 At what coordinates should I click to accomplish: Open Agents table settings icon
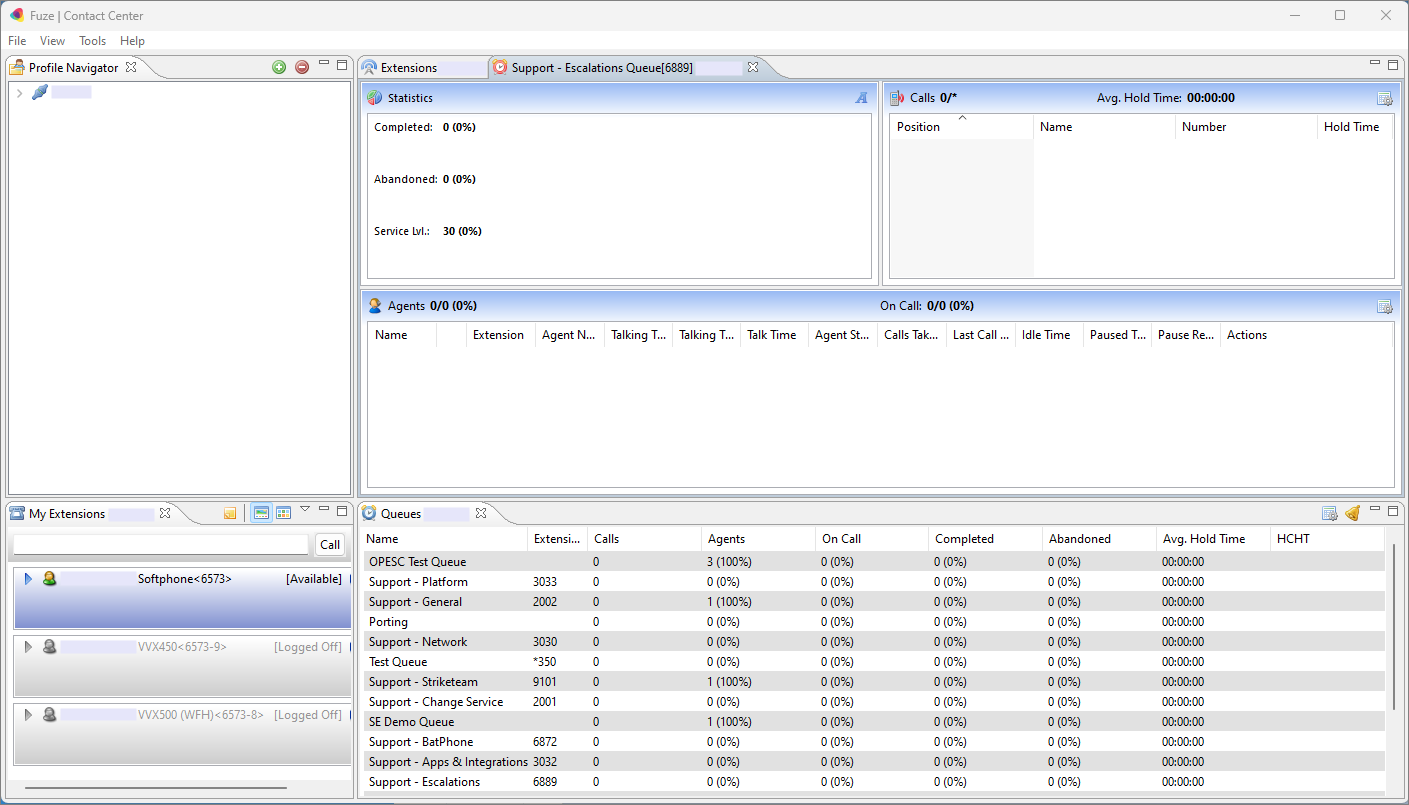point(1384,306)
